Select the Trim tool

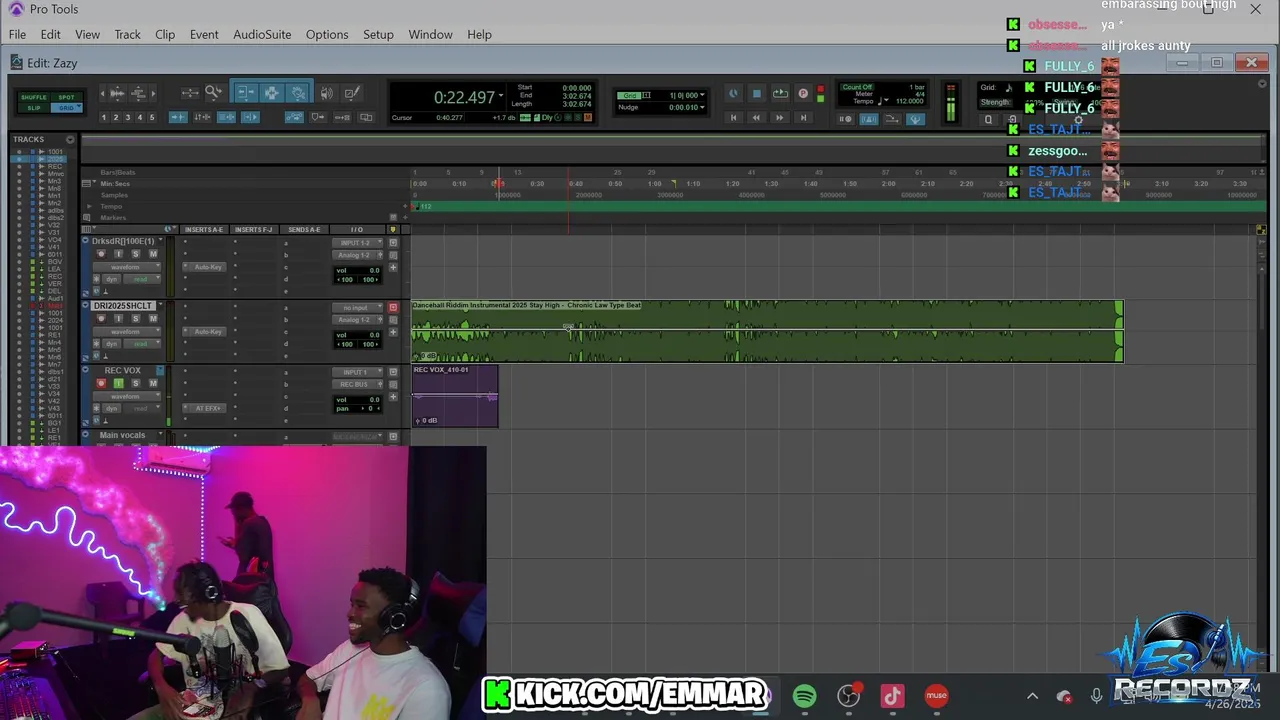point(246,92)
